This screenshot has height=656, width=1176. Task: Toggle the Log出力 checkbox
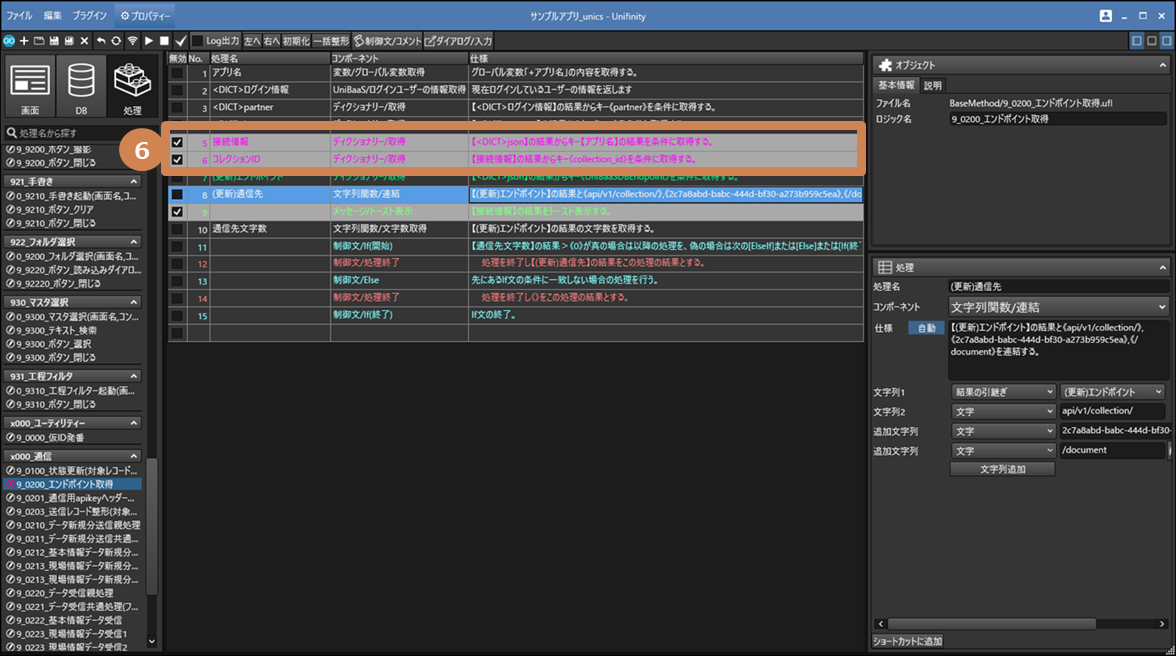tap(198, 41)
